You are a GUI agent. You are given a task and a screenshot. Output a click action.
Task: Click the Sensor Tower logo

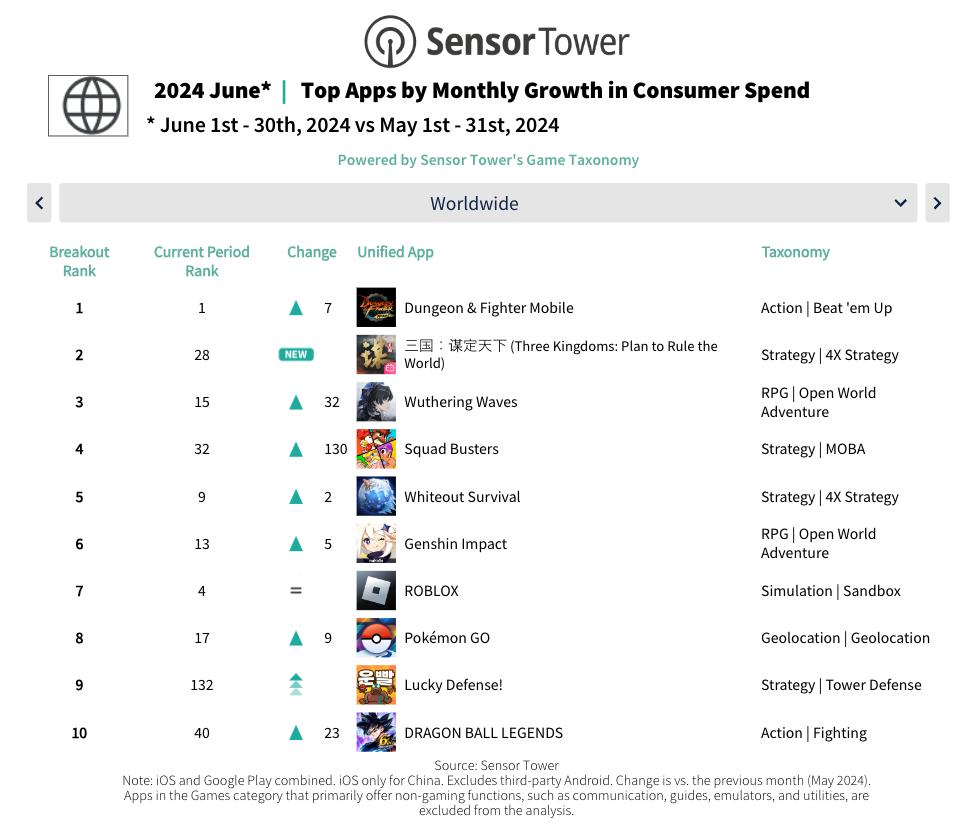coord(496,42)
